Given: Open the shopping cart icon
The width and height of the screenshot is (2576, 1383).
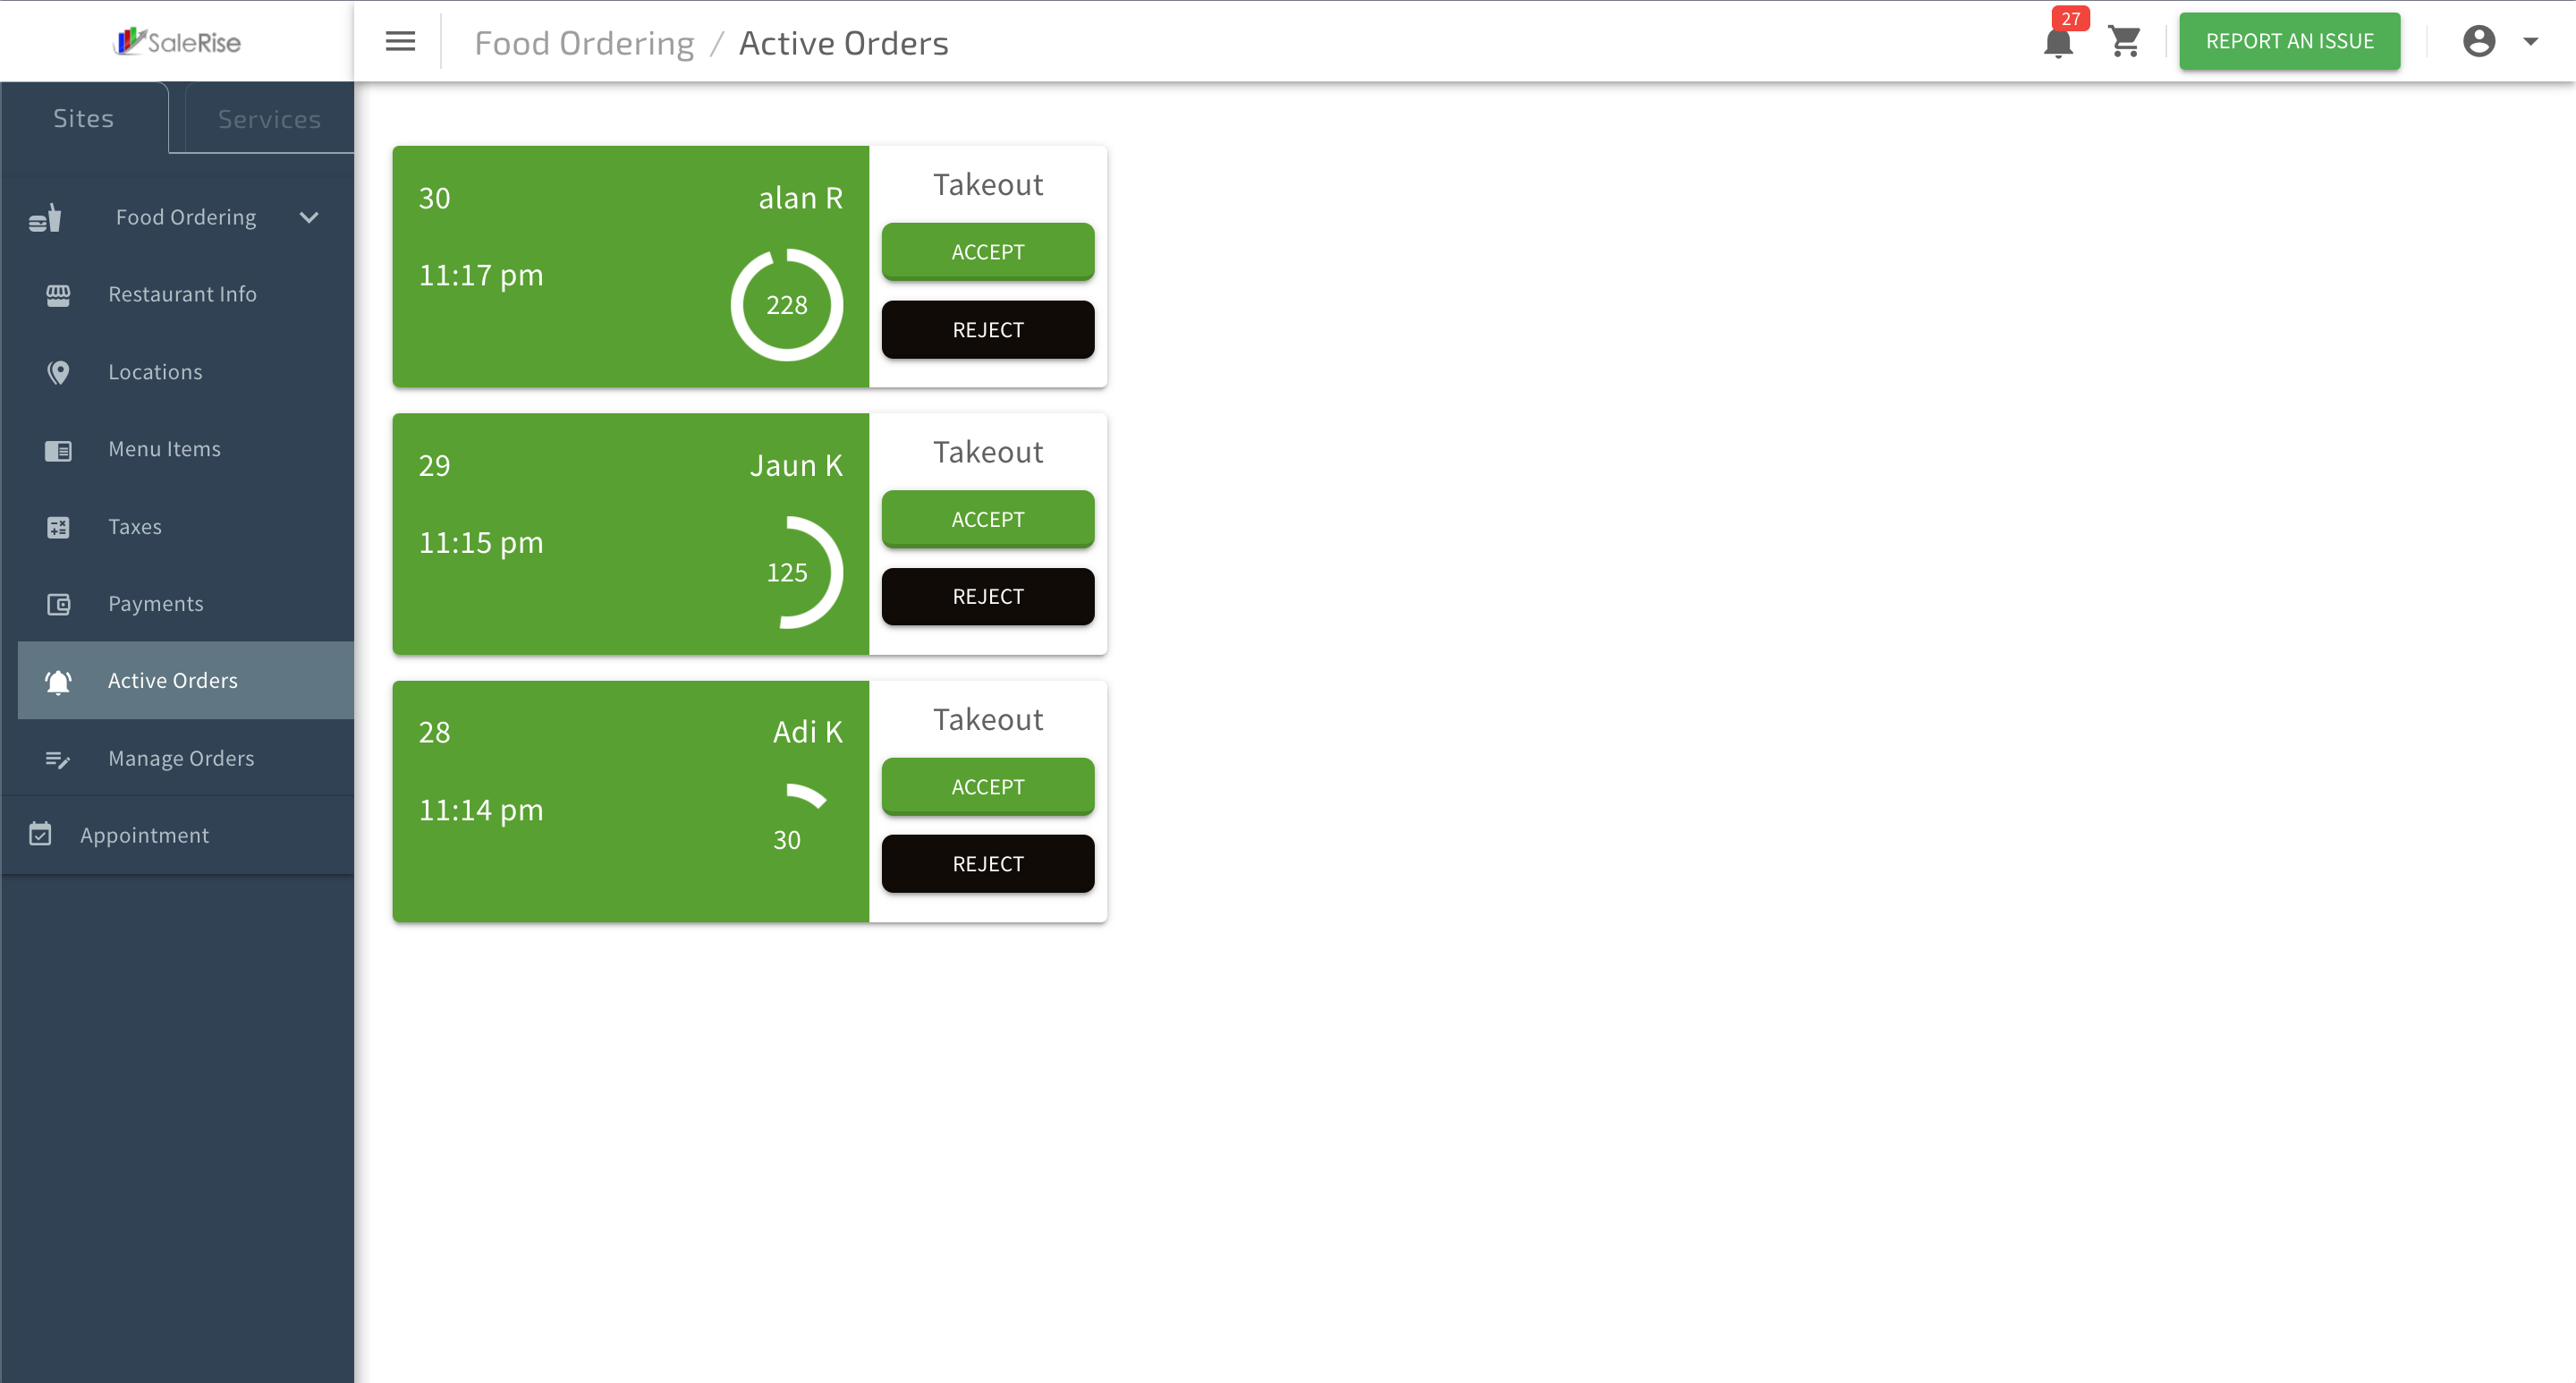Looking at the screenshot, I should (2124, 42).
